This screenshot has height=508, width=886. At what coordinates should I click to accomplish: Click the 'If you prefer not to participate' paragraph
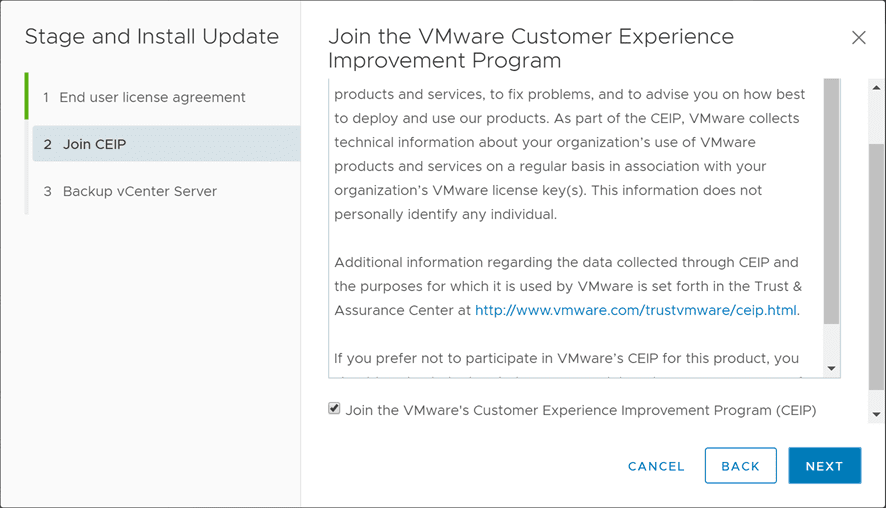[566, 358]
